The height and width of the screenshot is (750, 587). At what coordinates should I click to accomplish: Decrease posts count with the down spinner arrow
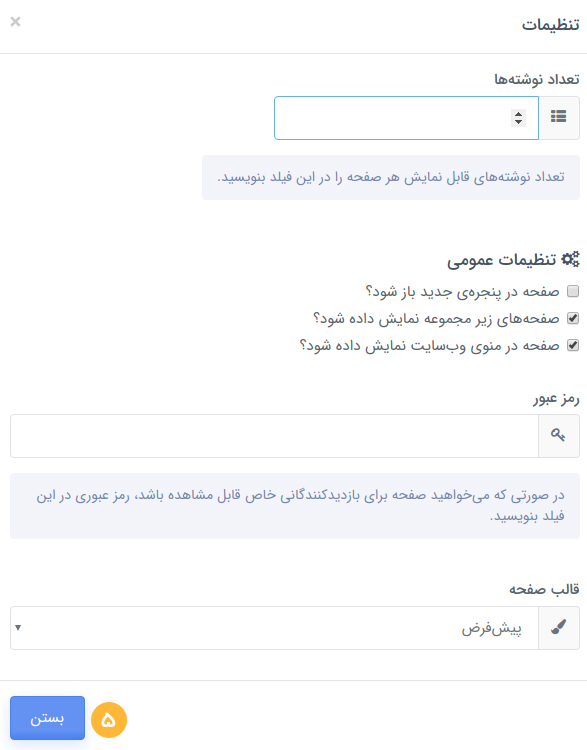pos(518,122)
